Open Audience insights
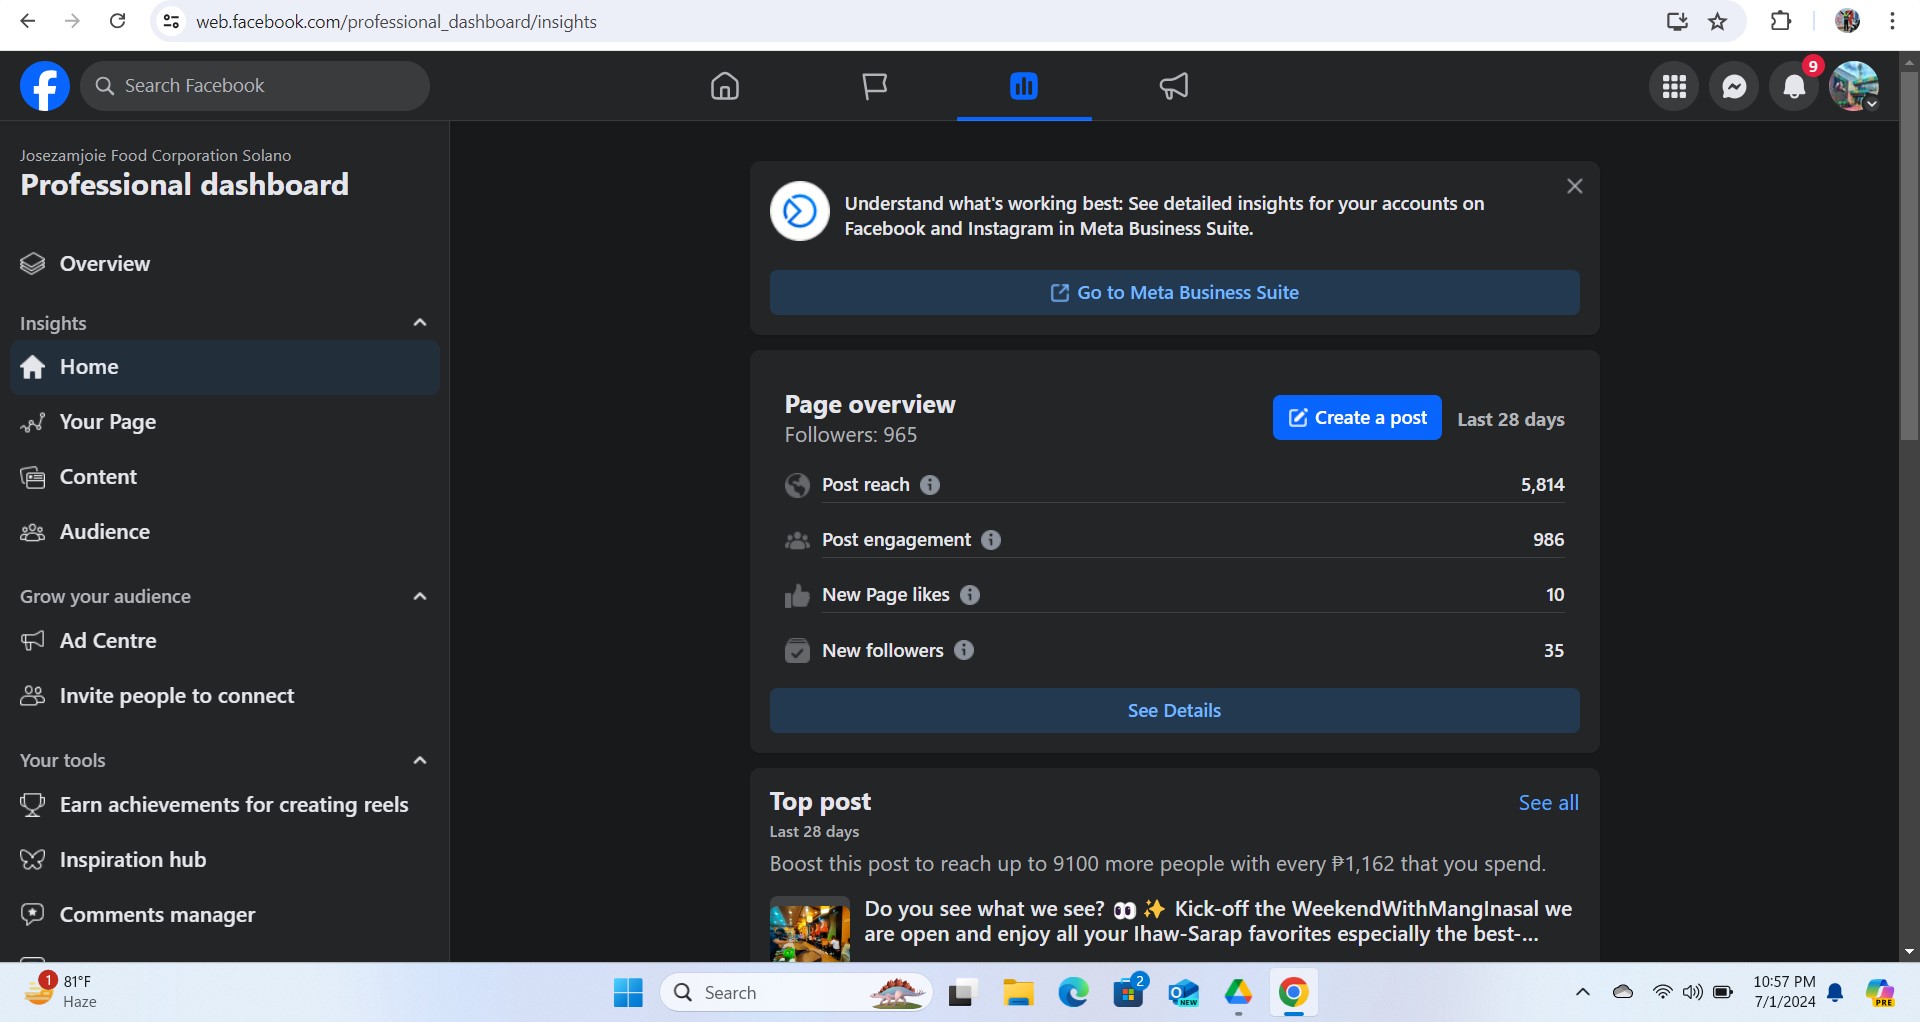Viewport: 1920px width, 1022px height. [225, 532]
